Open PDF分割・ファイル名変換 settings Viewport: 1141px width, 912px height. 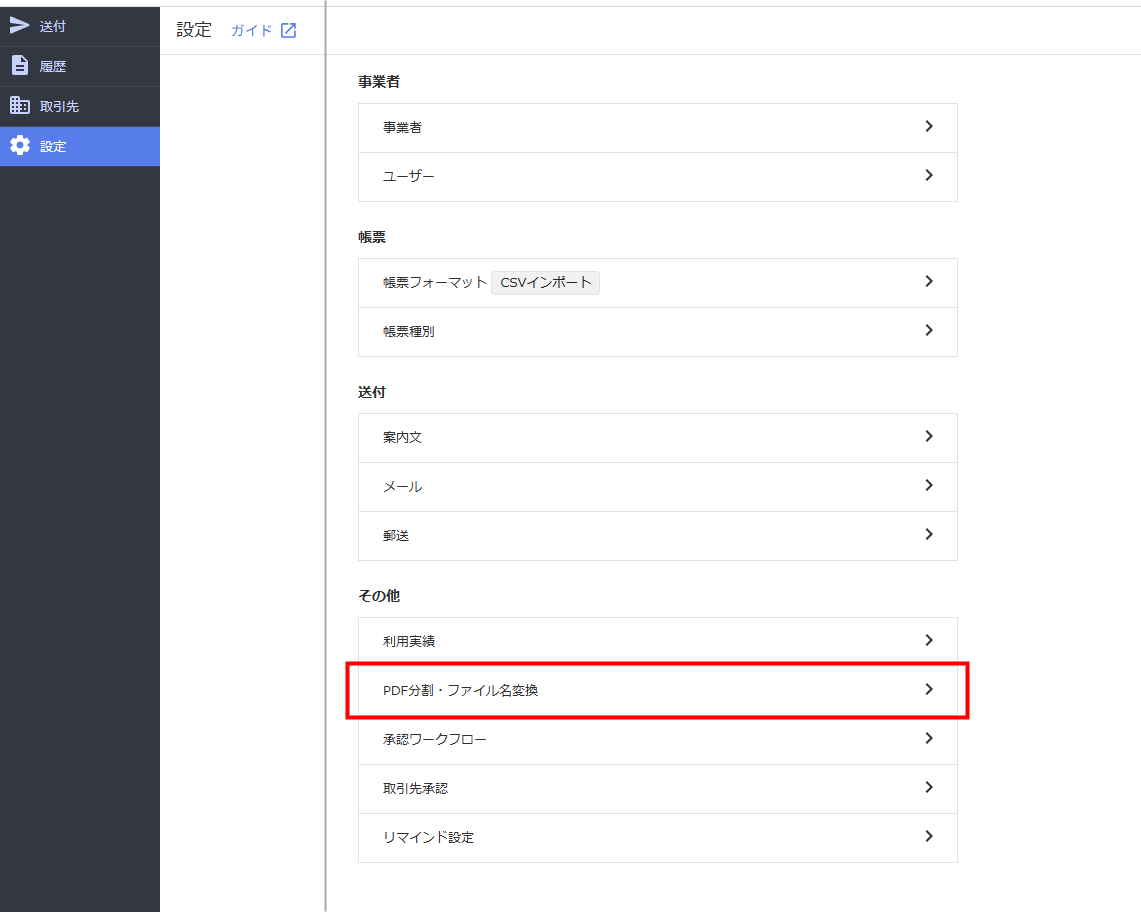461,690
